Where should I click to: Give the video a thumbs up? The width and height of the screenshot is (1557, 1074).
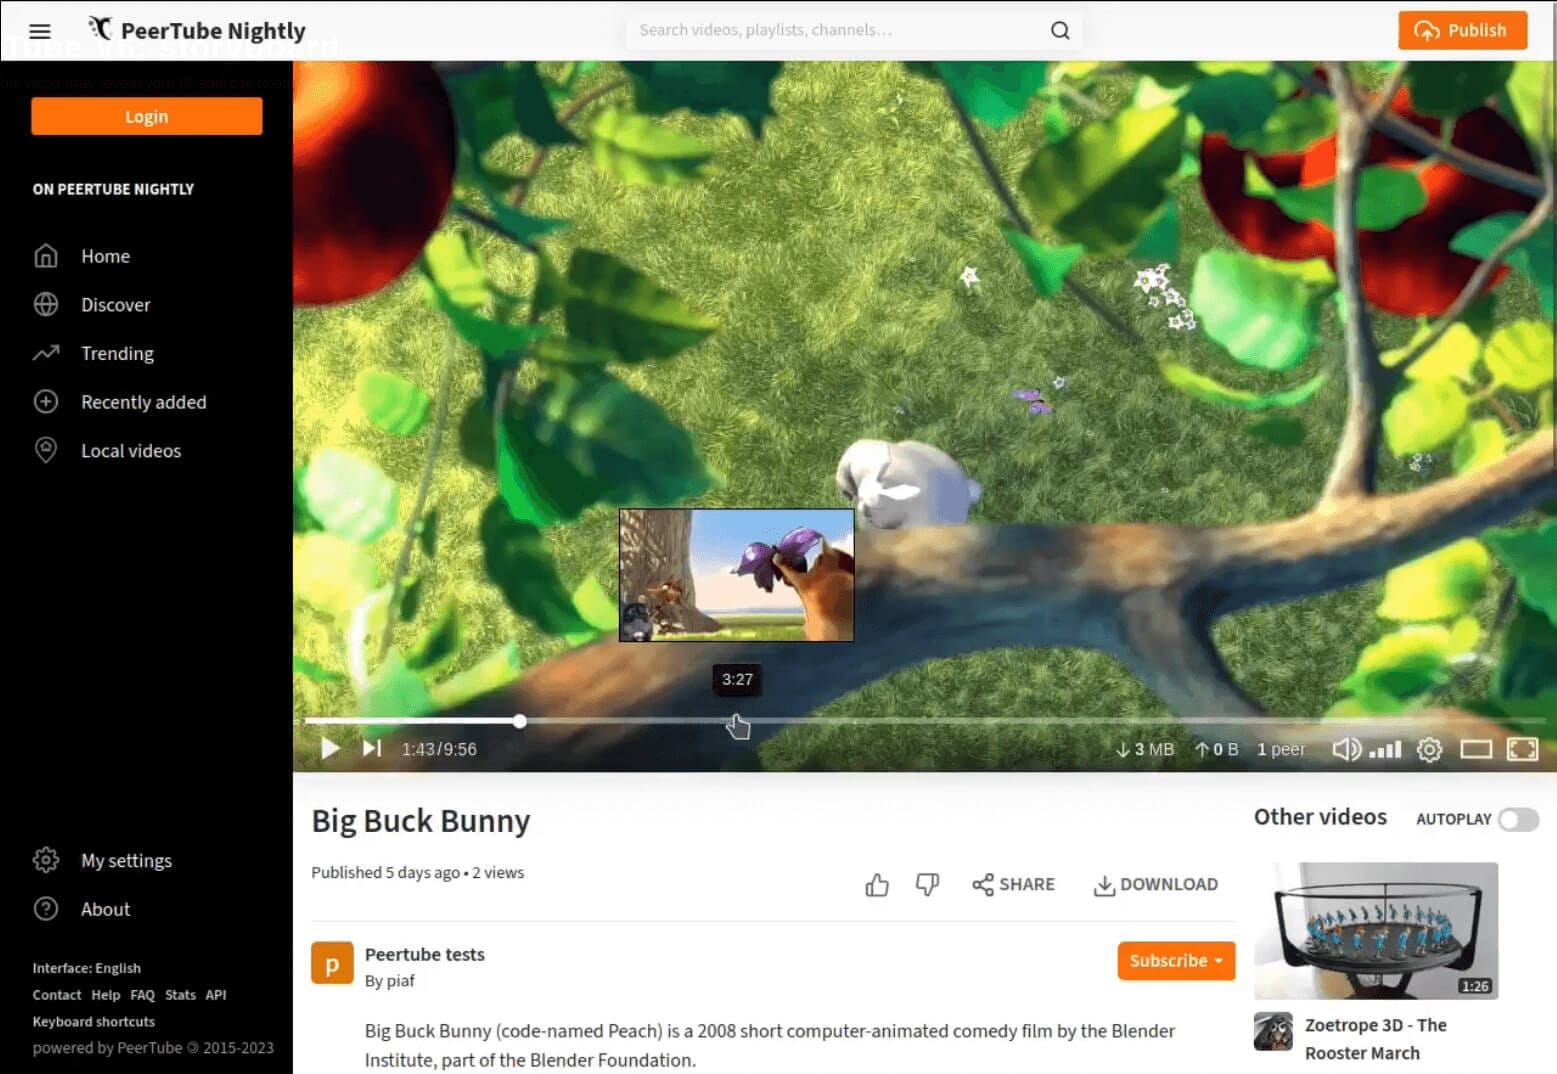pyautogui.click(x=877, y=884)
